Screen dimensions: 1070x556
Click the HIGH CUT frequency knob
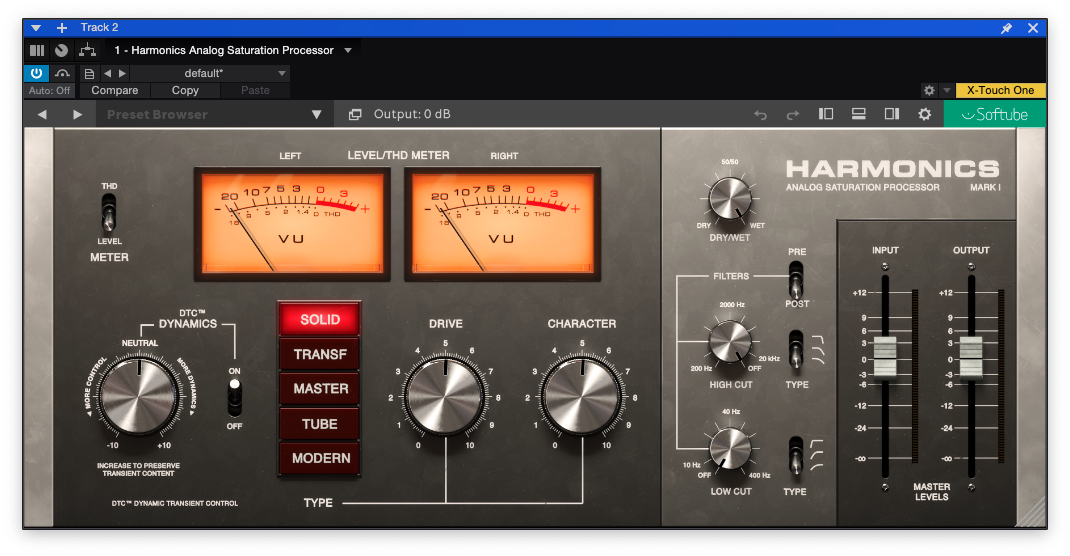[730, 342]
